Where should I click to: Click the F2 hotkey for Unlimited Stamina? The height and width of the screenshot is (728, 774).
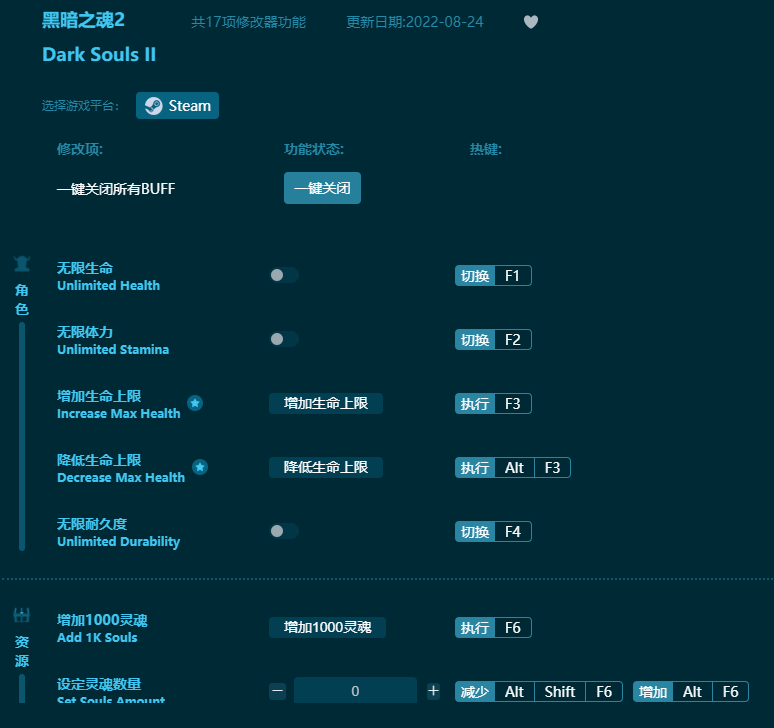tap(512, 340)
